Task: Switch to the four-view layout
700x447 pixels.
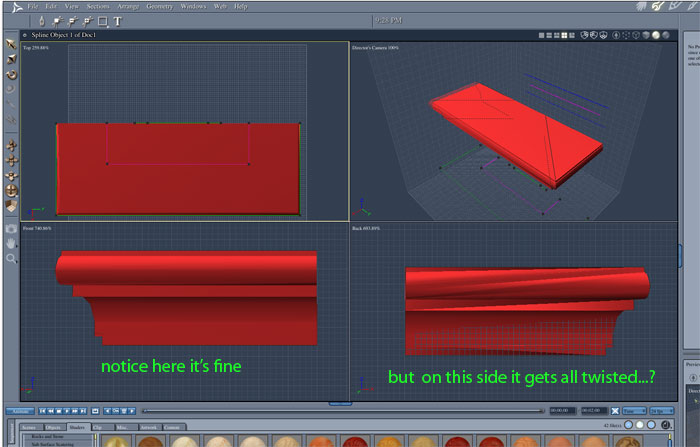Action: point(566,35)
